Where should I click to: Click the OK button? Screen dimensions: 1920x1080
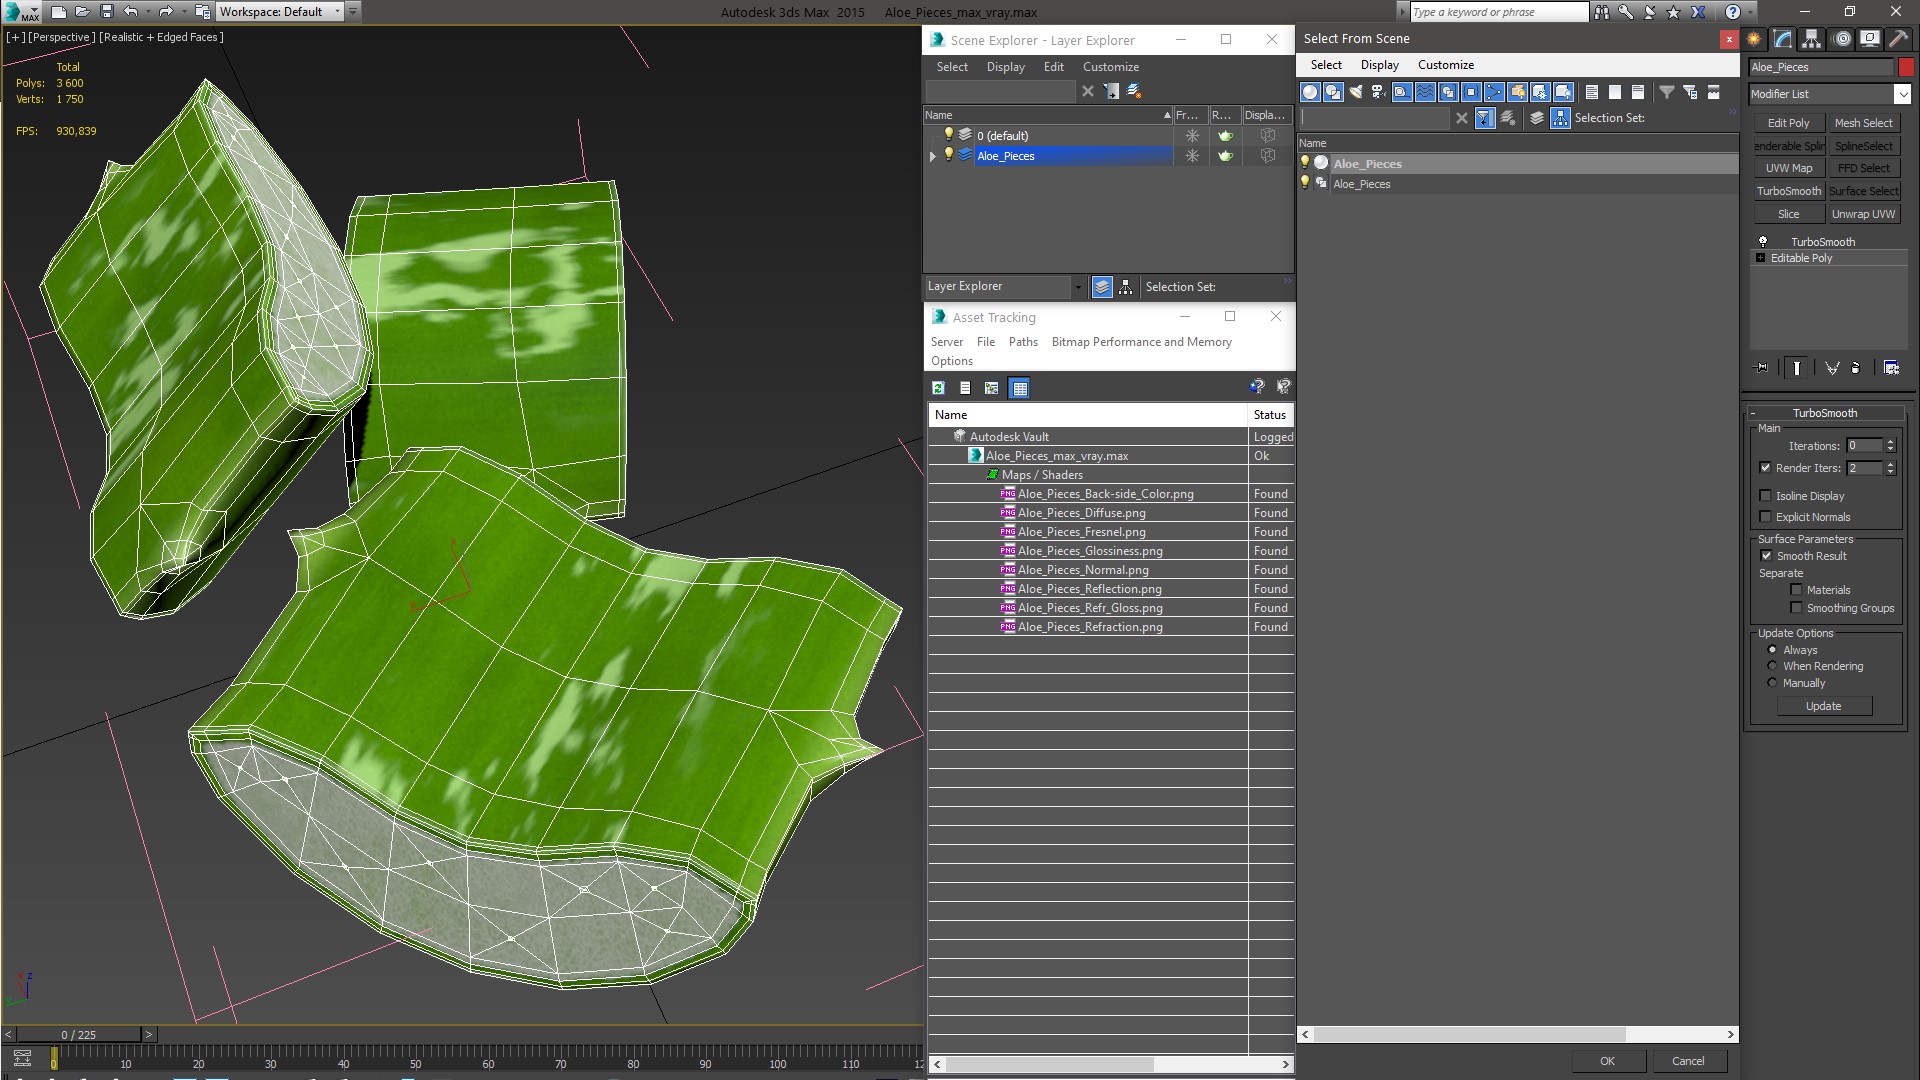[x=1607, y=1061]
